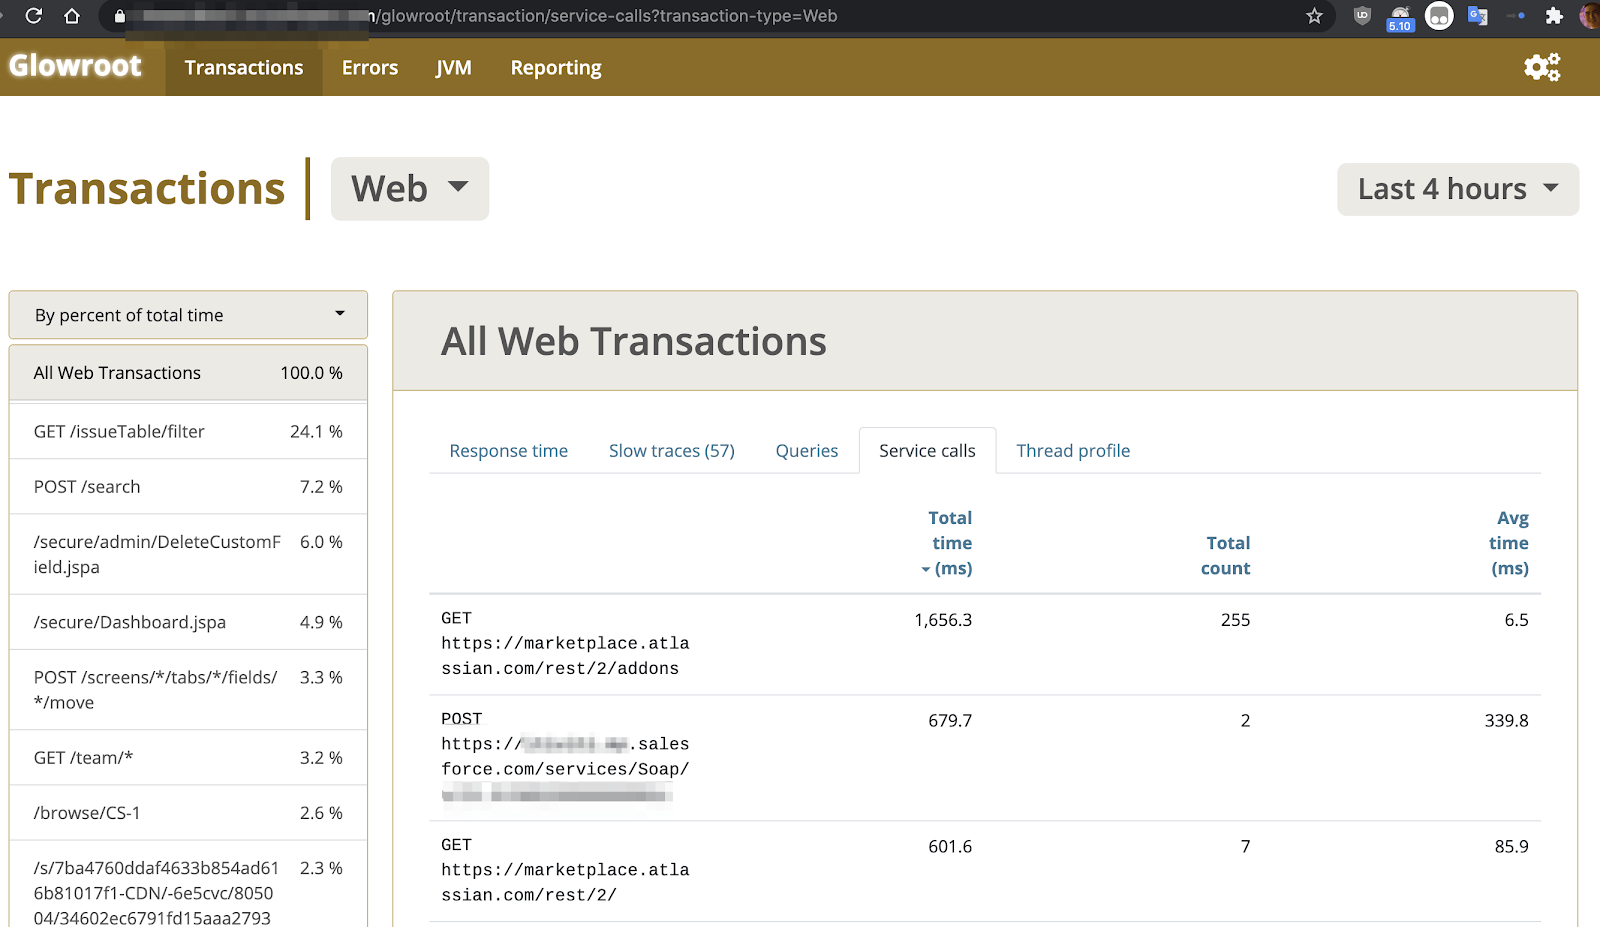
Task: Click the 255 total count value
Action: [x=1235, y=620]
